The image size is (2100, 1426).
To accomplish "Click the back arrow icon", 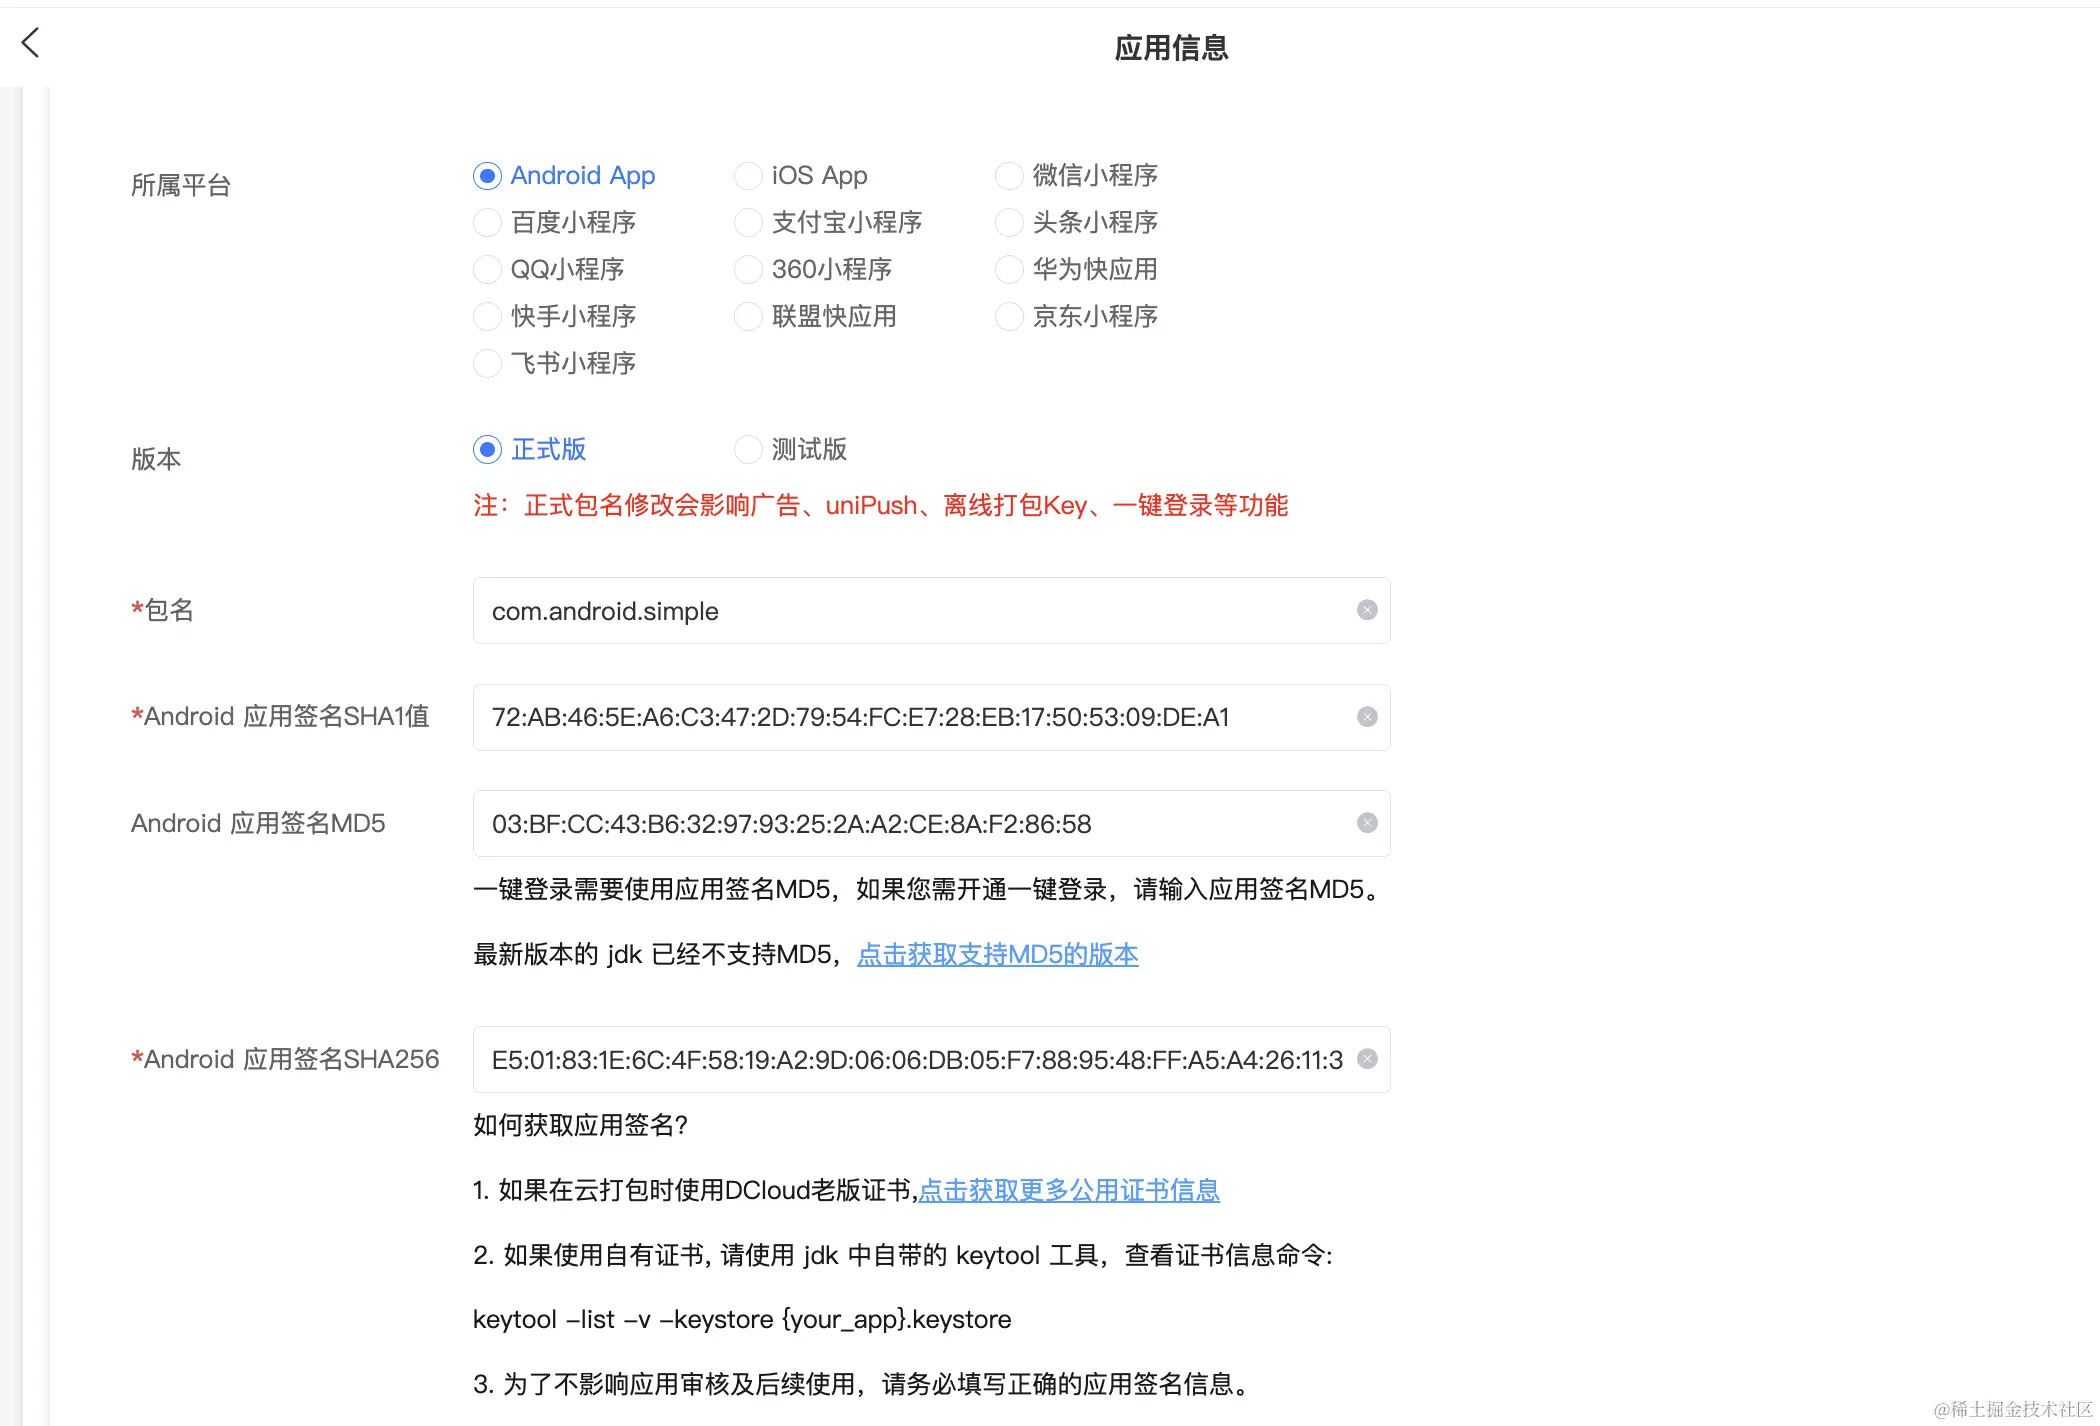I will click(31, 42).
